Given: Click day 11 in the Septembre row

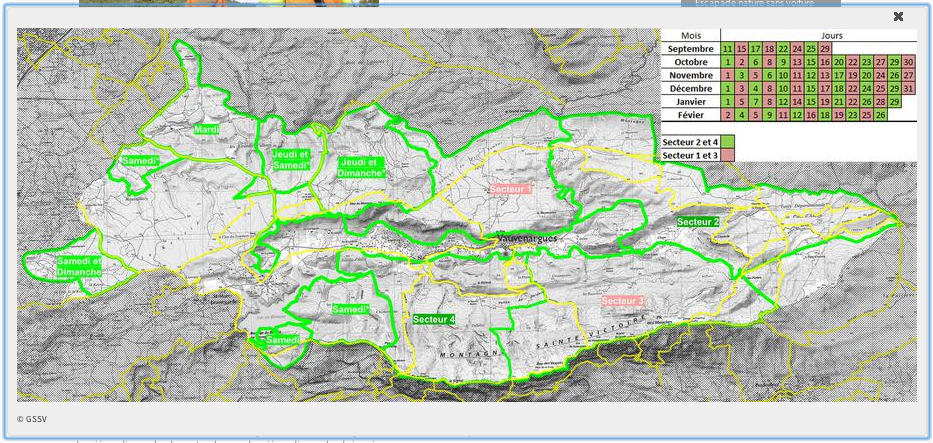Looking at the screenshot, I should (728, 49).
